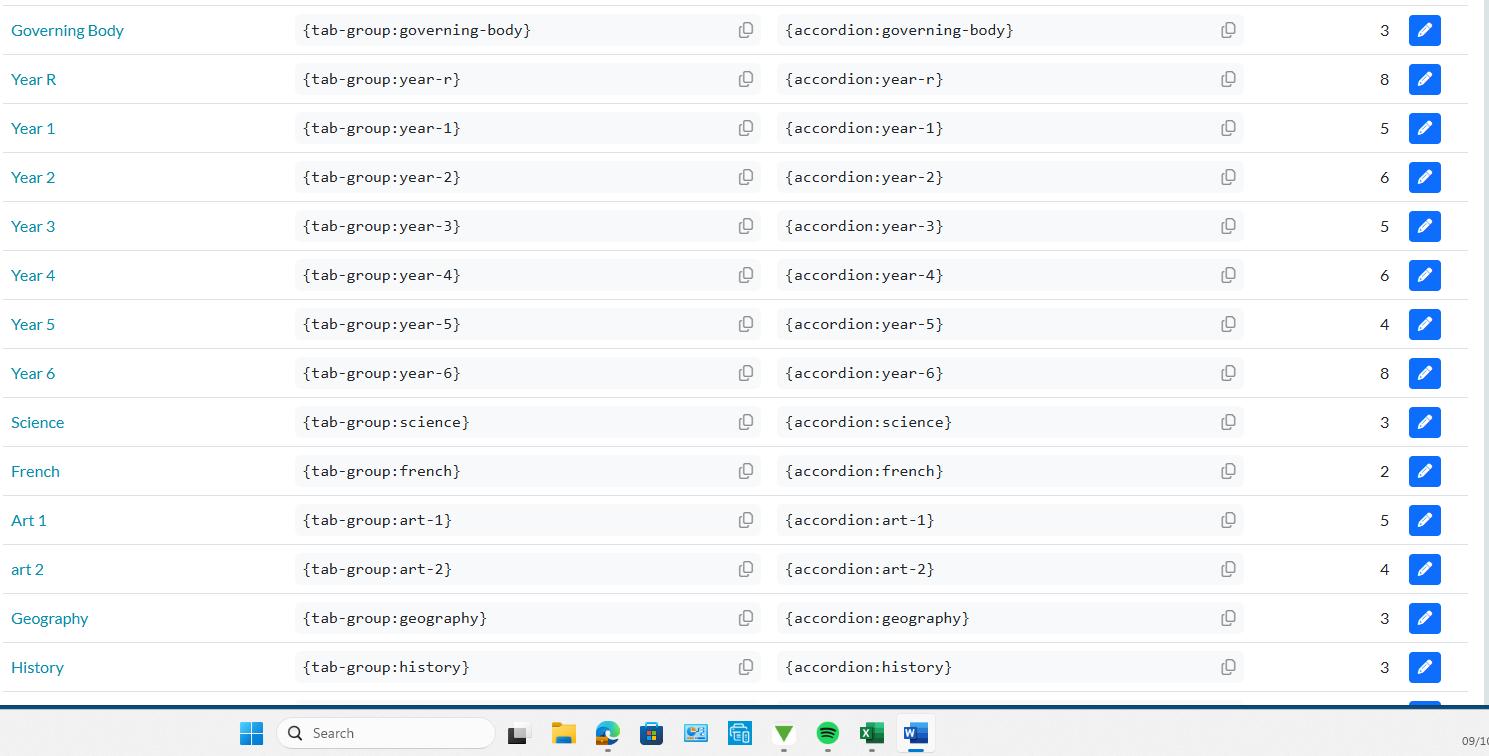Edit the Science group with pencil button
Viewport: 1489px width, 756px height.
click(x=1424, y=422)
